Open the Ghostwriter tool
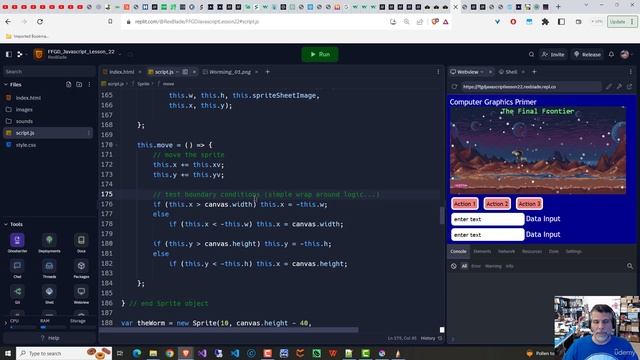640x360 pixels. (x=17, y=243)
